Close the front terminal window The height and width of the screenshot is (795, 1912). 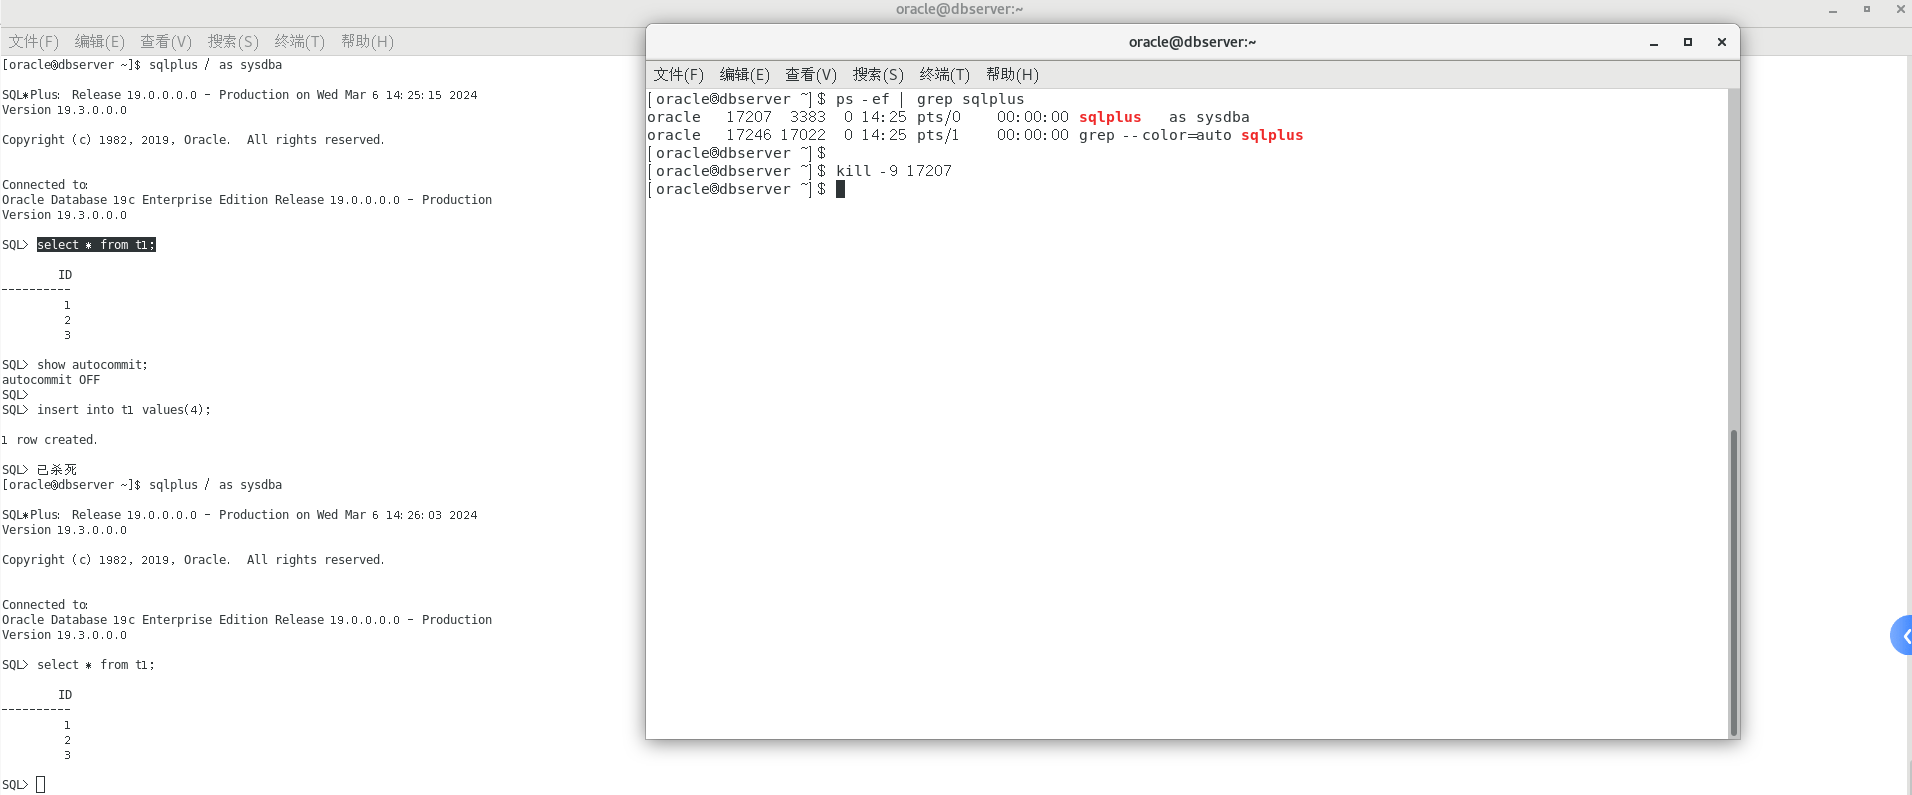click(x=1722, y=42)
